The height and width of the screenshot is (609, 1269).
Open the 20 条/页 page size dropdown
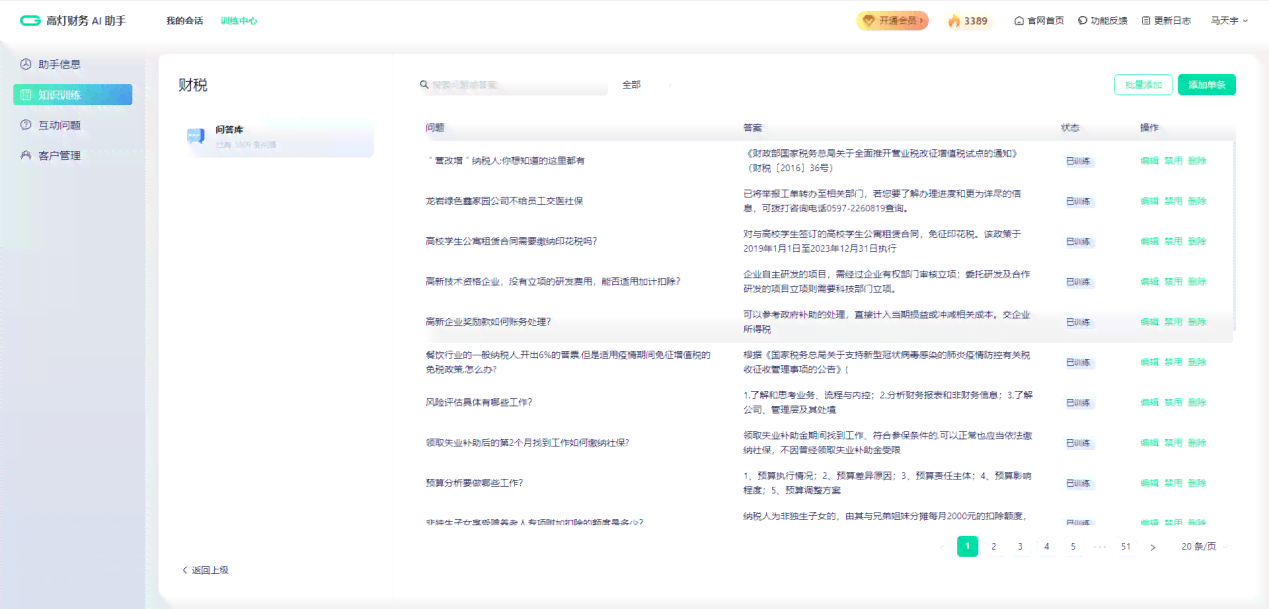[1204, 547]
